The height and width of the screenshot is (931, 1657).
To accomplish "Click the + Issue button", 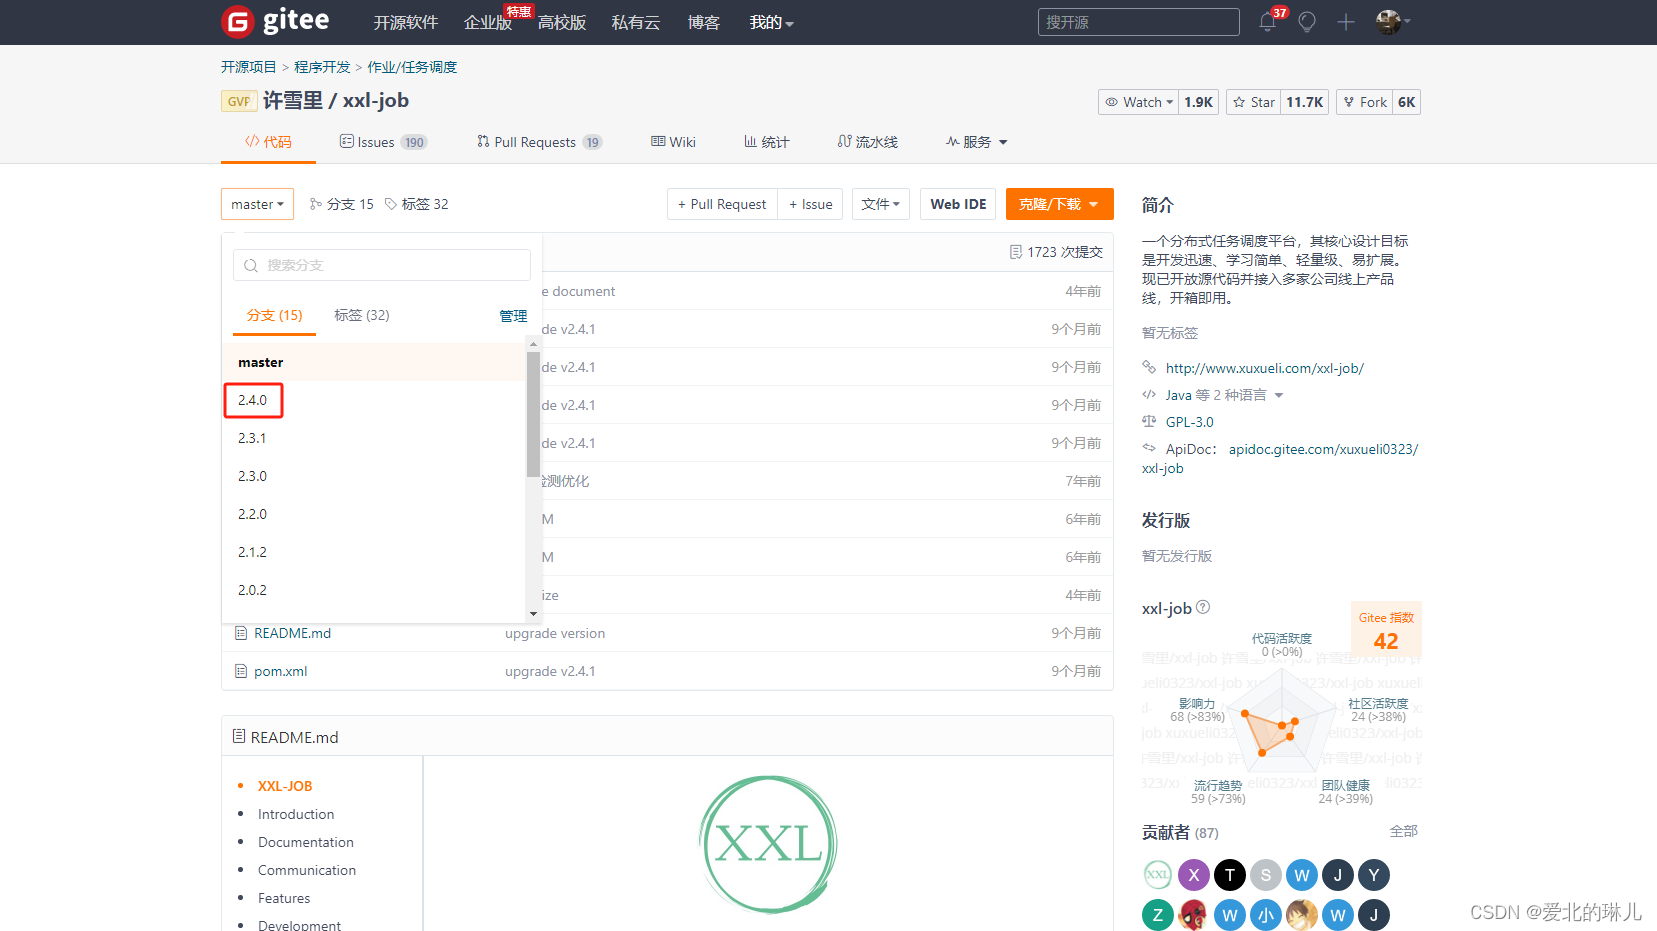I will pyautogui.click(x=810, y=204).
